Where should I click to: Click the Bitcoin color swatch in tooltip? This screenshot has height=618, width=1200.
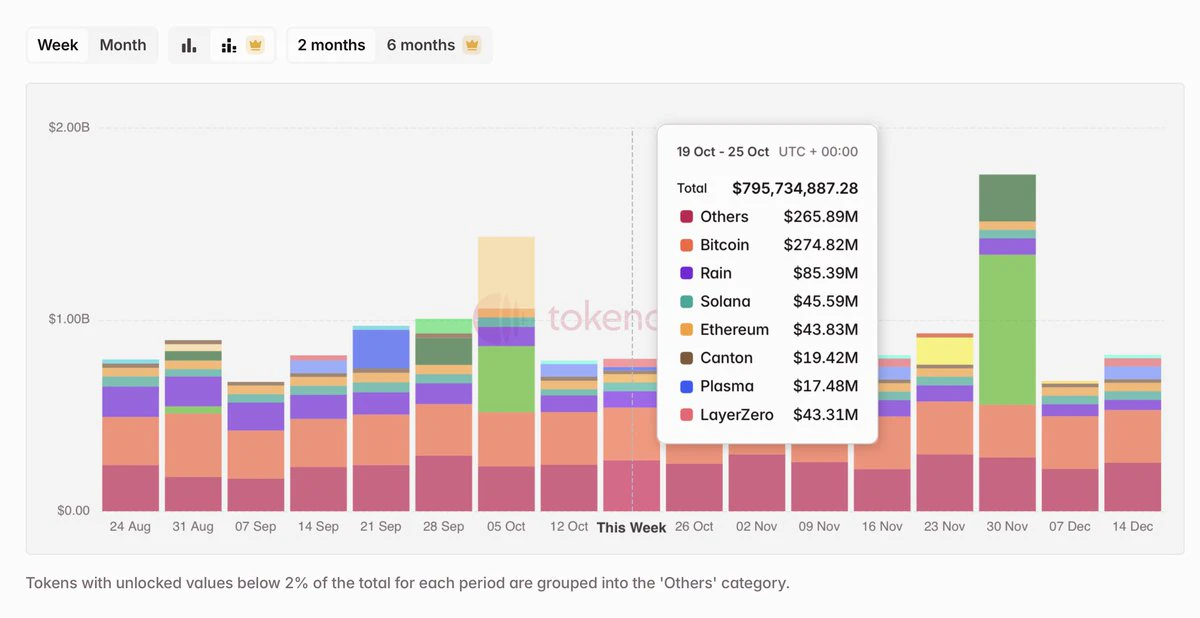(x=686, y=245)
